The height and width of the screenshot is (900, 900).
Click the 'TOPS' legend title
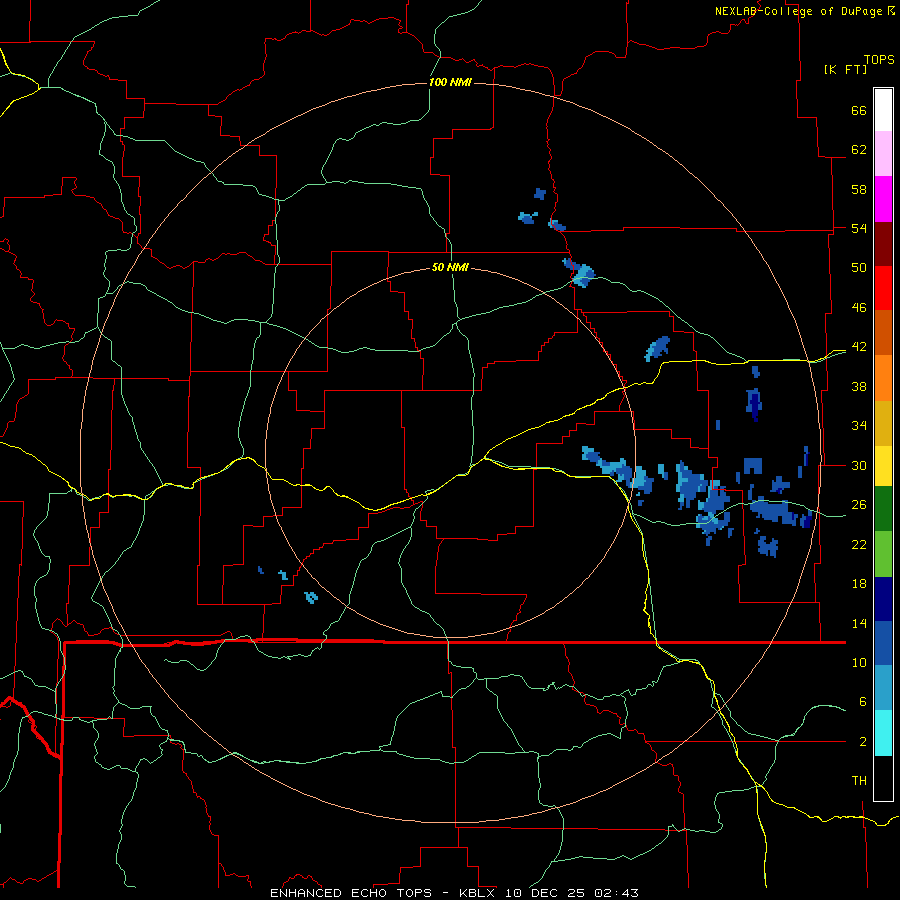pos(879,60)
